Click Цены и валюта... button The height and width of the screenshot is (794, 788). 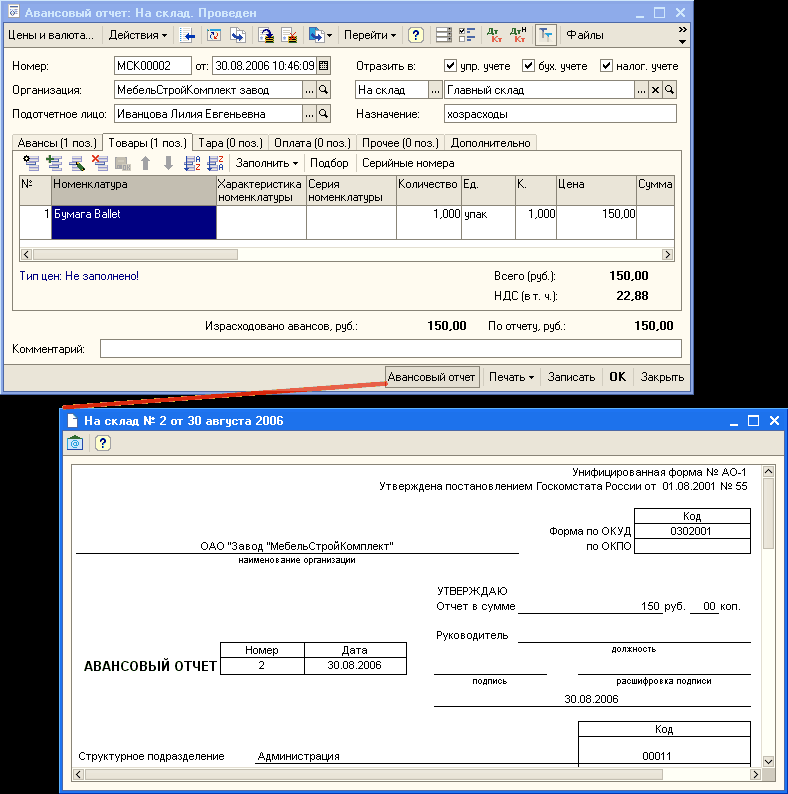(51, 35)
